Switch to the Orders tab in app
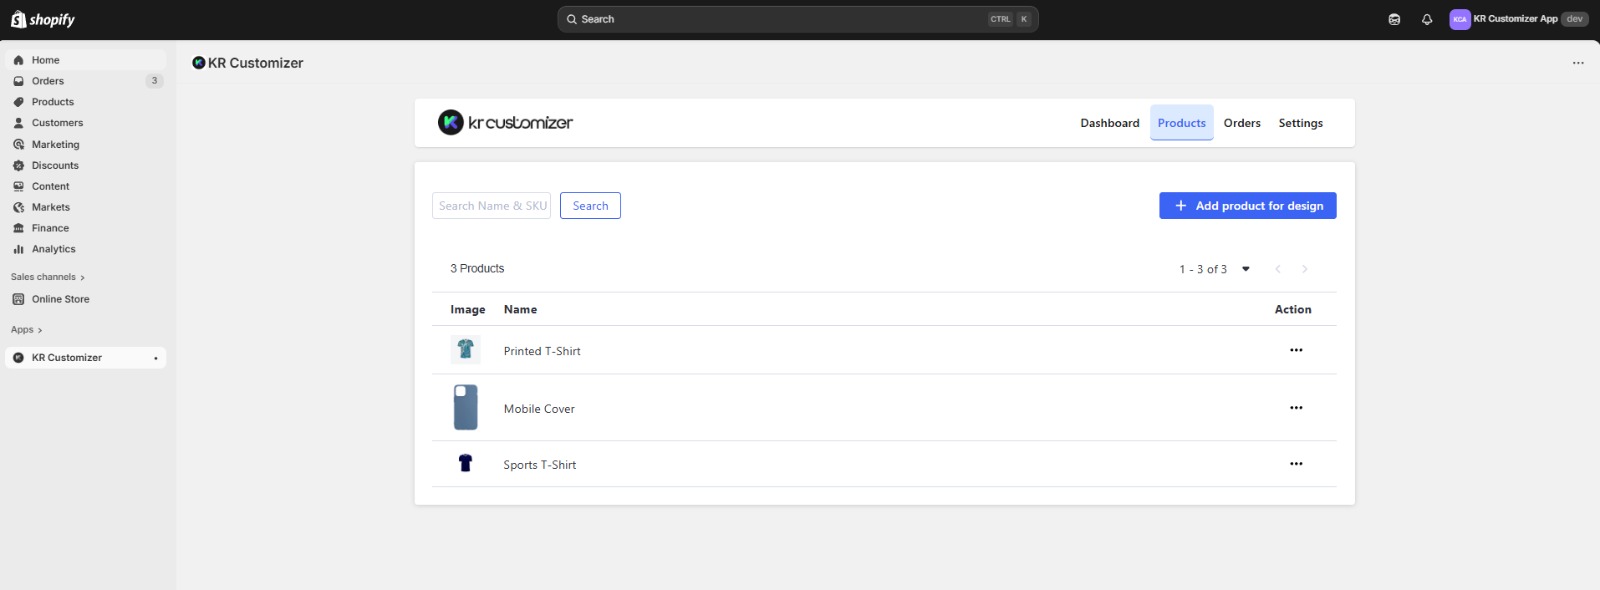This screenshot has width=1600, height=590. [1242, 123]
